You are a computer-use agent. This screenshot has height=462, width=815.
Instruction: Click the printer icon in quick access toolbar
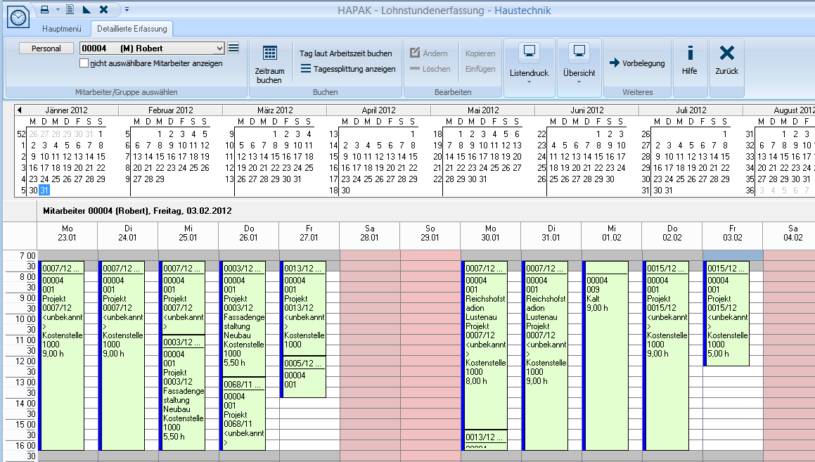45,9
